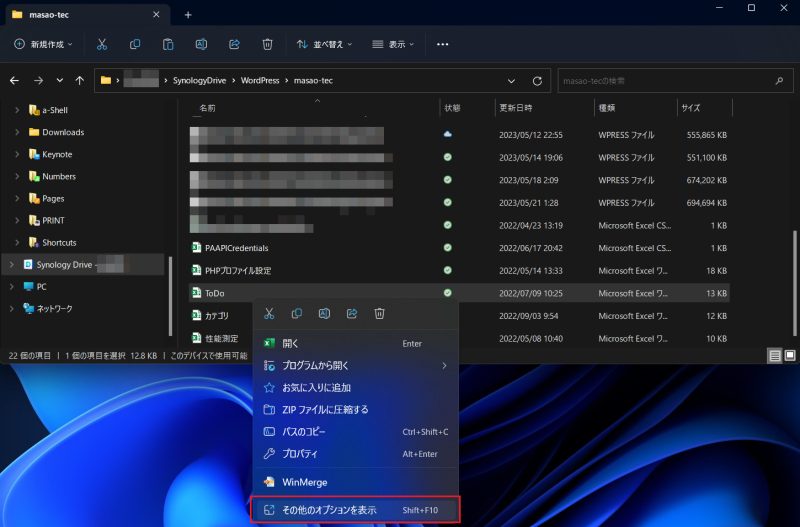800x527 pixels.
Task: Click the cloud status icon of the first file
Action: 447,135
